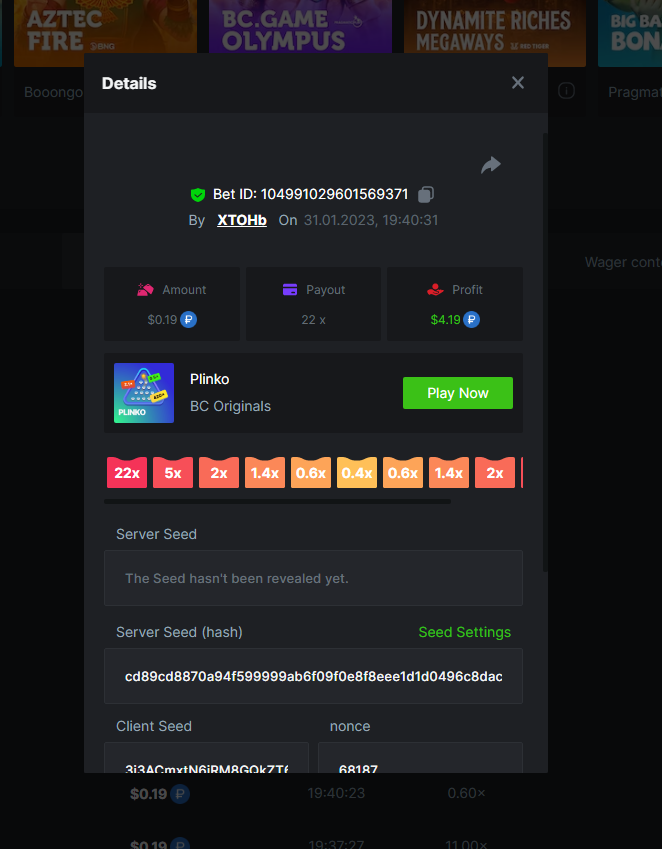Copy the Bet ID with copy icon
The height and width of the screenshot is (849, 662).
426,194
